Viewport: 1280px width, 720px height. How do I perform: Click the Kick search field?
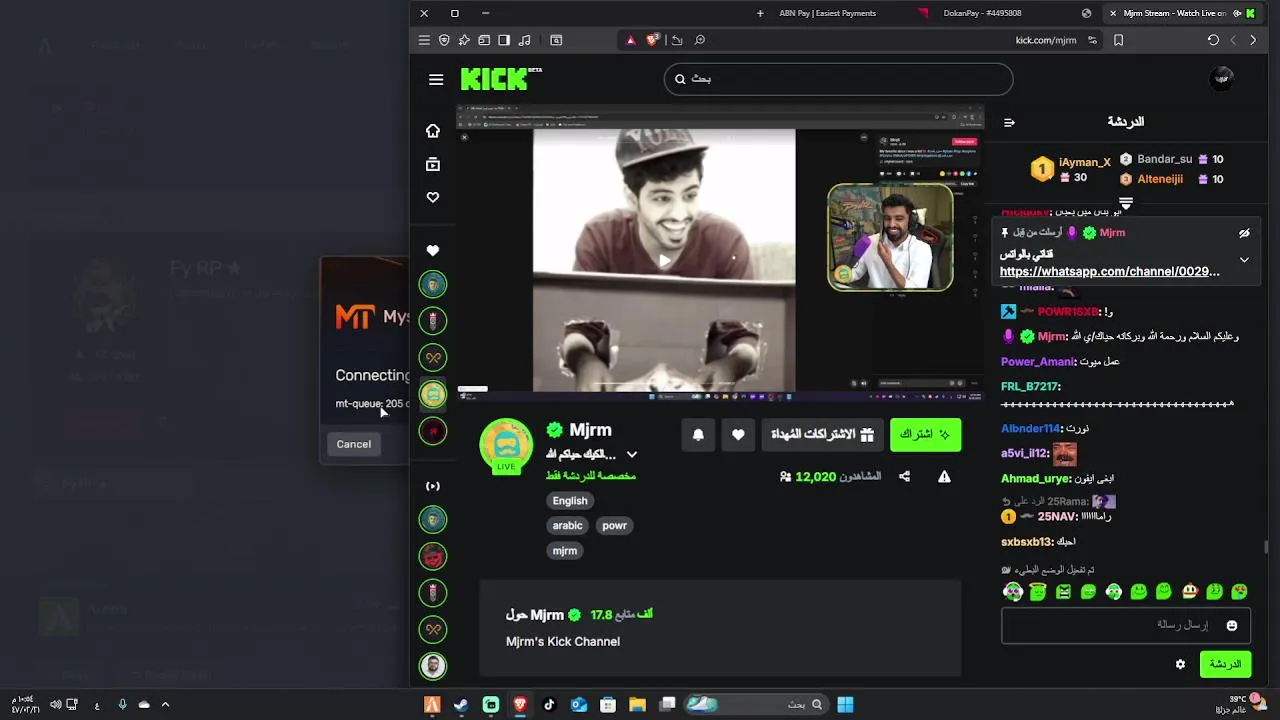[838, 79]
